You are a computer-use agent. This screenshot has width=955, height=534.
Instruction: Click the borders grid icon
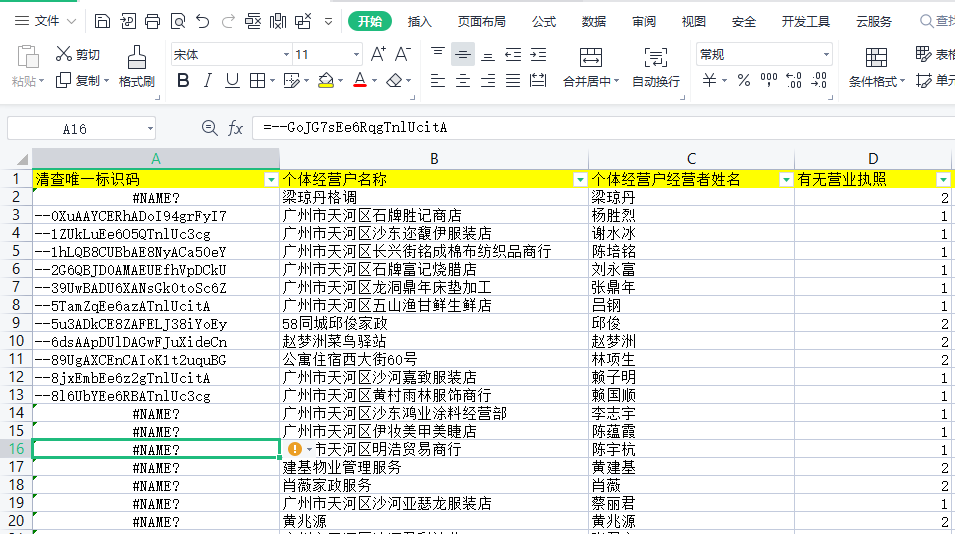click(258, 80)
